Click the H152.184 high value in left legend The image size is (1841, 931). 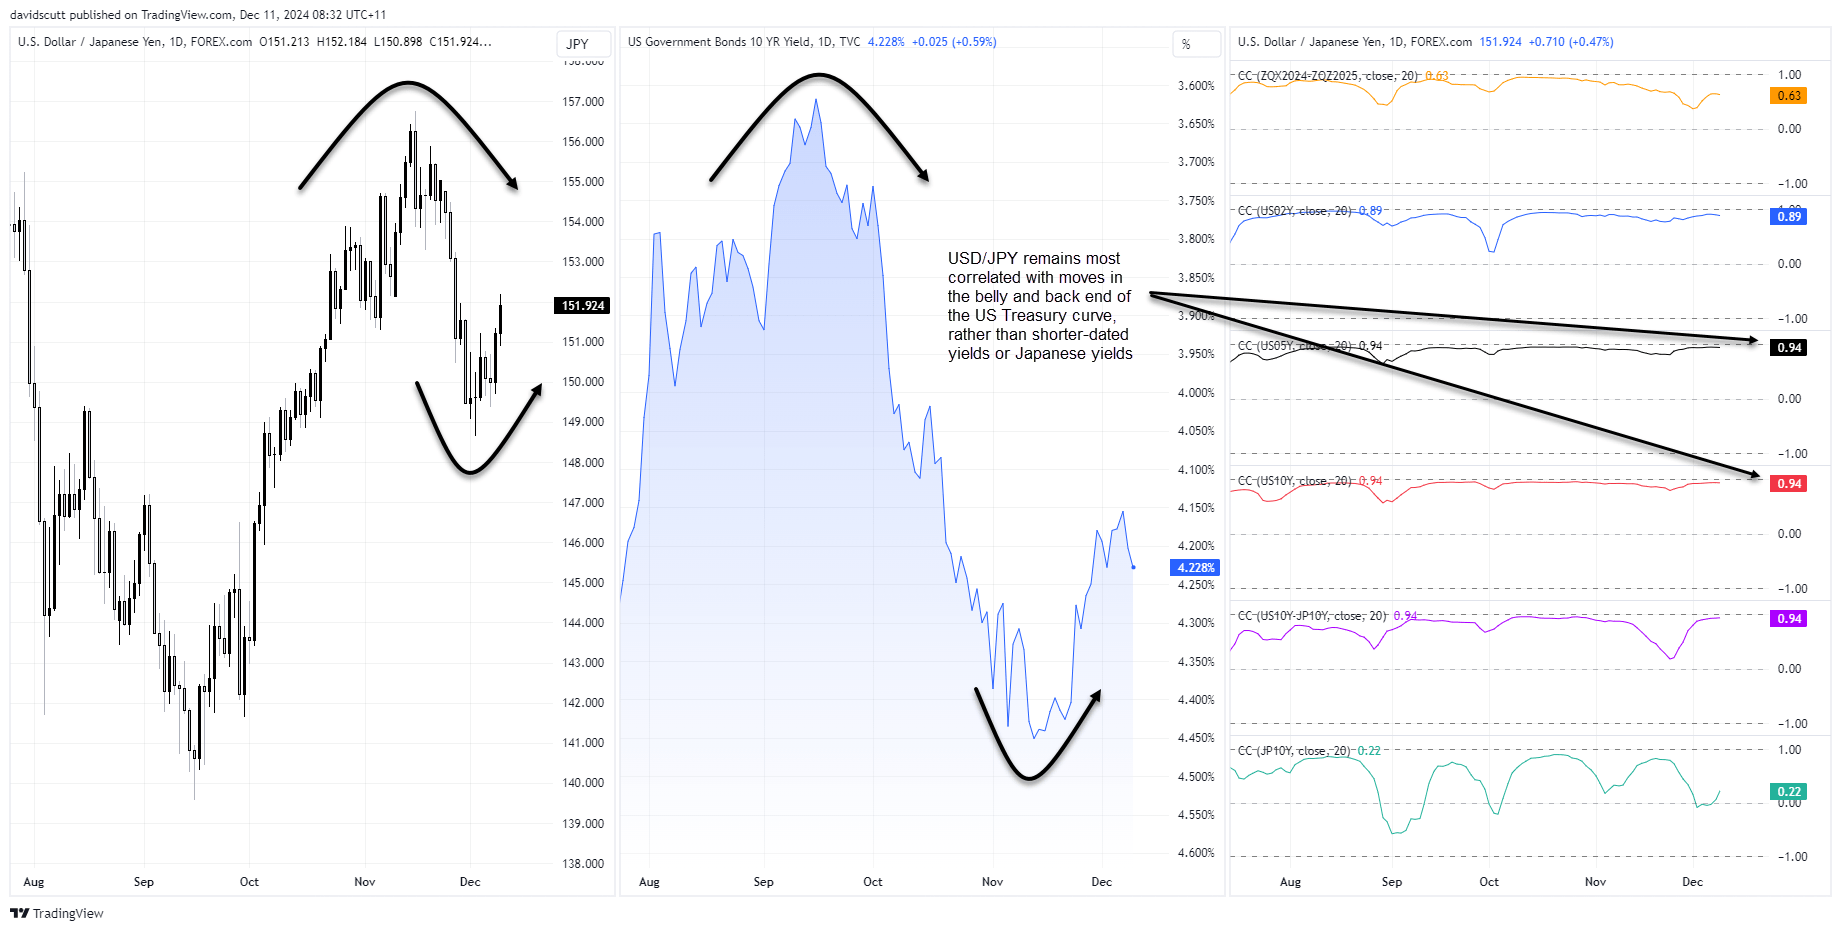[x=342, y=42]
